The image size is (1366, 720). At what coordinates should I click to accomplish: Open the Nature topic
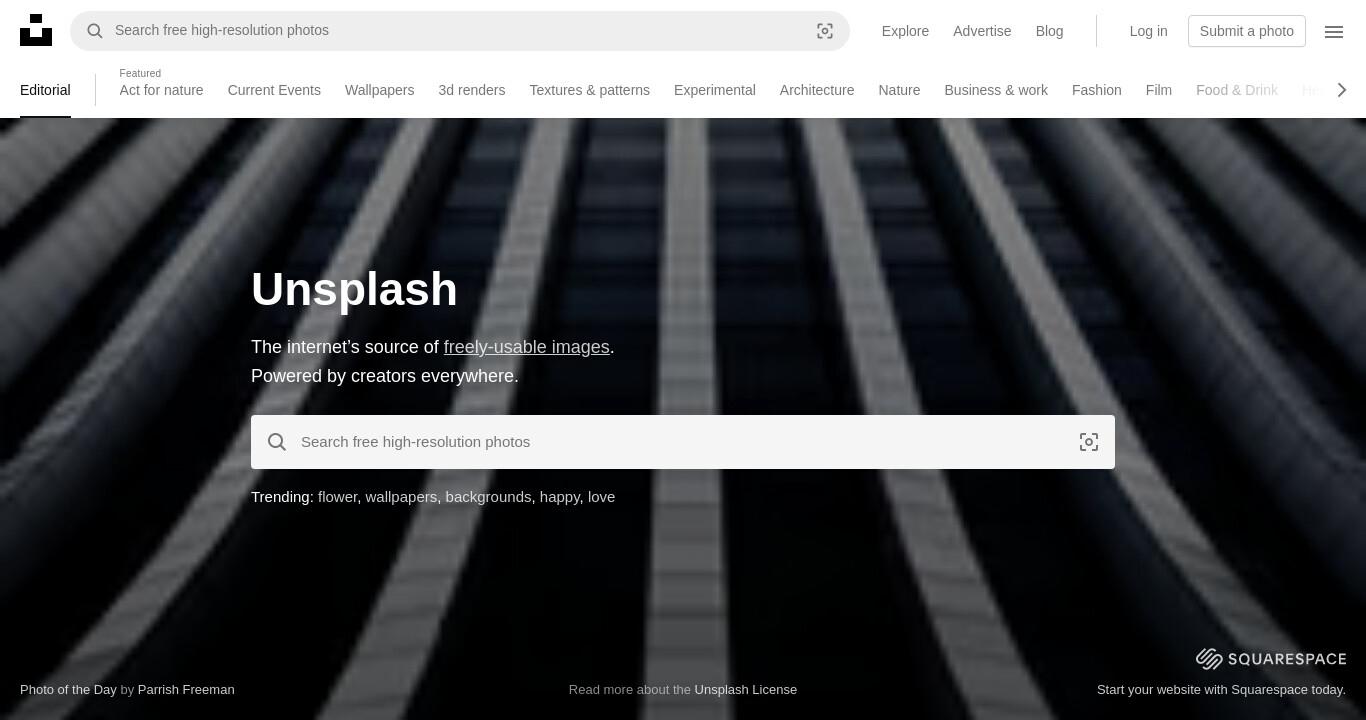(x=899, y=90)
